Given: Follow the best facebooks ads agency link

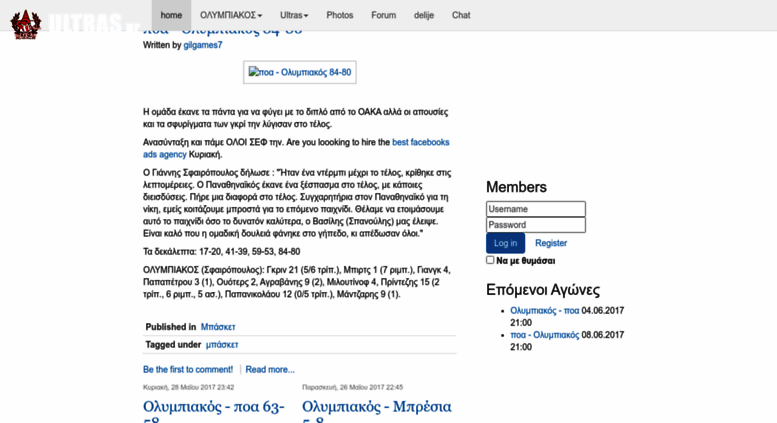Looking at the screenshot, I should pyautogui.click(x=296, y=148).
